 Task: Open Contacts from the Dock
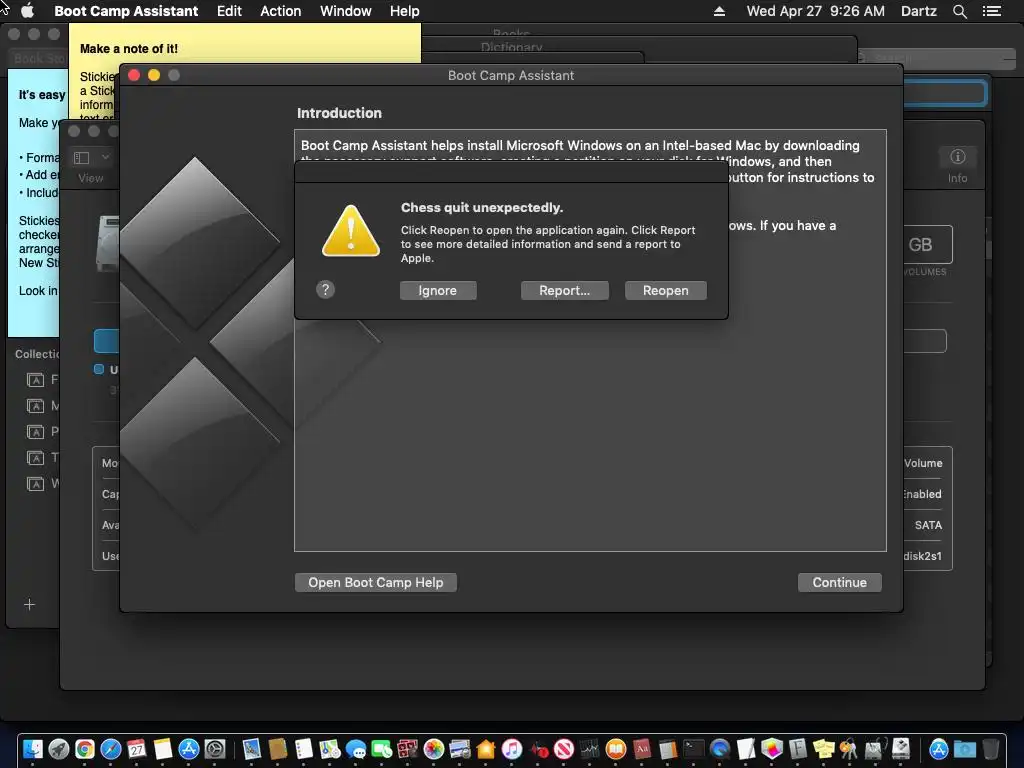tap(278, 748)
